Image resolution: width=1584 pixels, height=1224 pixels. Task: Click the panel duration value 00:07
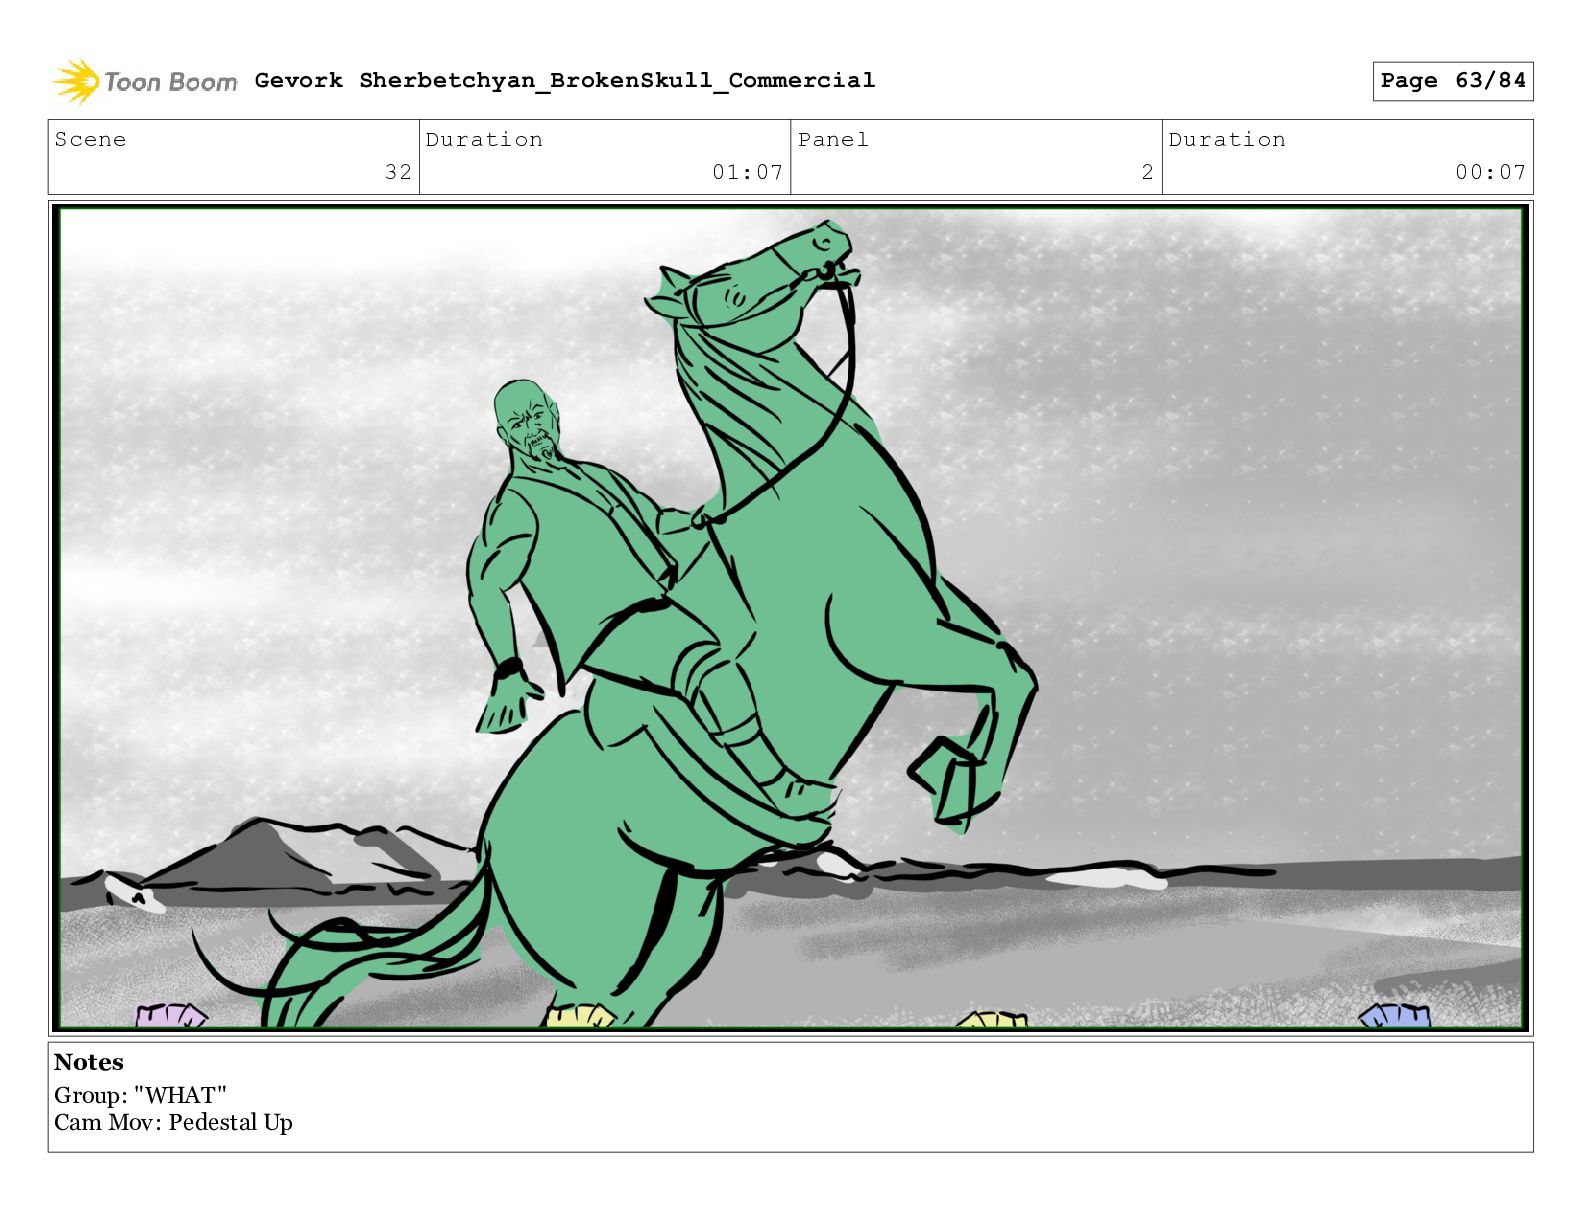tap(1490, 172)
